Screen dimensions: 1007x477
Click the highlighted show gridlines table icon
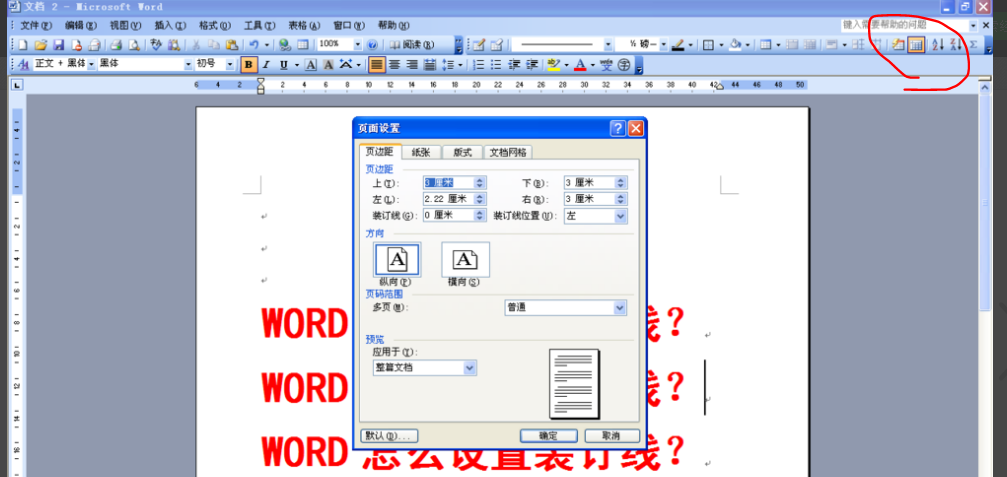[916, 44]
